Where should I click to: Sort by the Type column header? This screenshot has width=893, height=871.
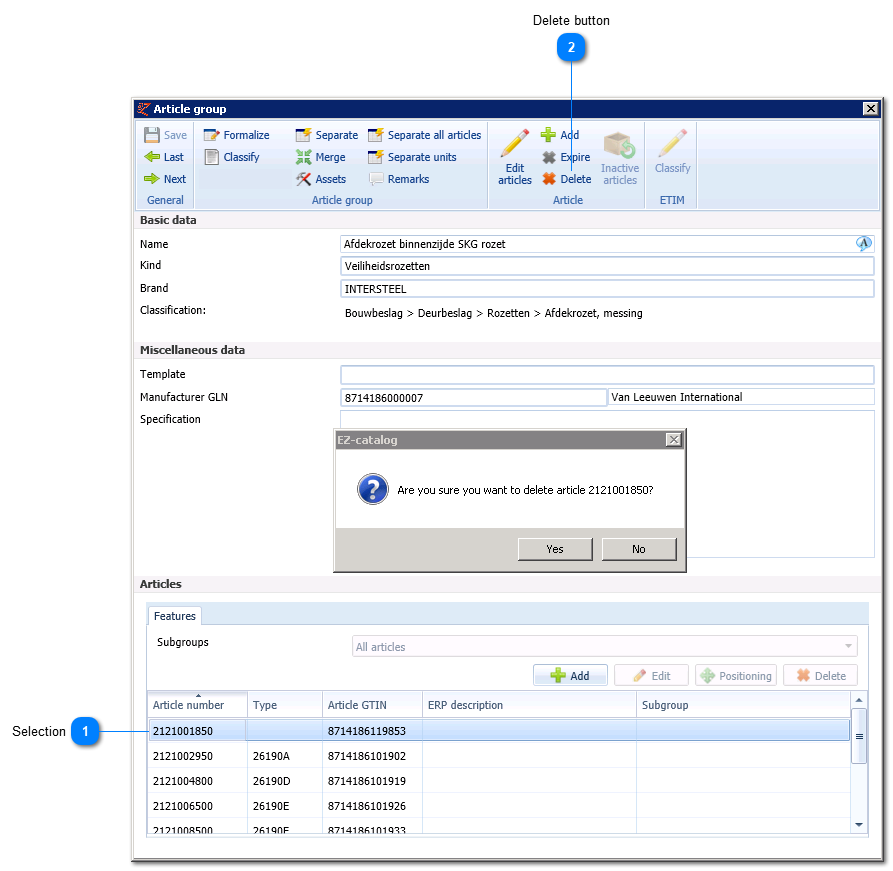[x=285, y=705]
